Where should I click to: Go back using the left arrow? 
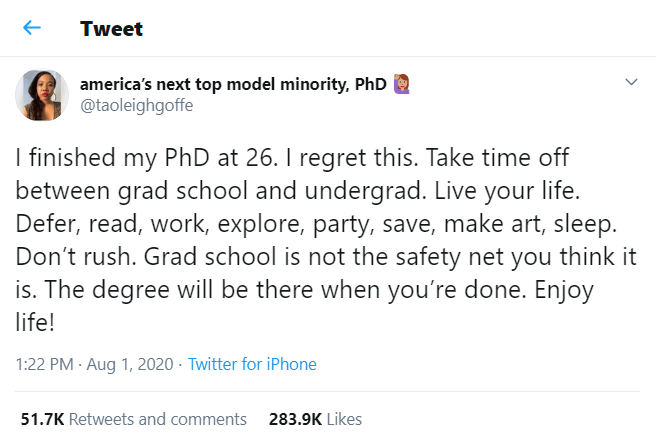32,28
